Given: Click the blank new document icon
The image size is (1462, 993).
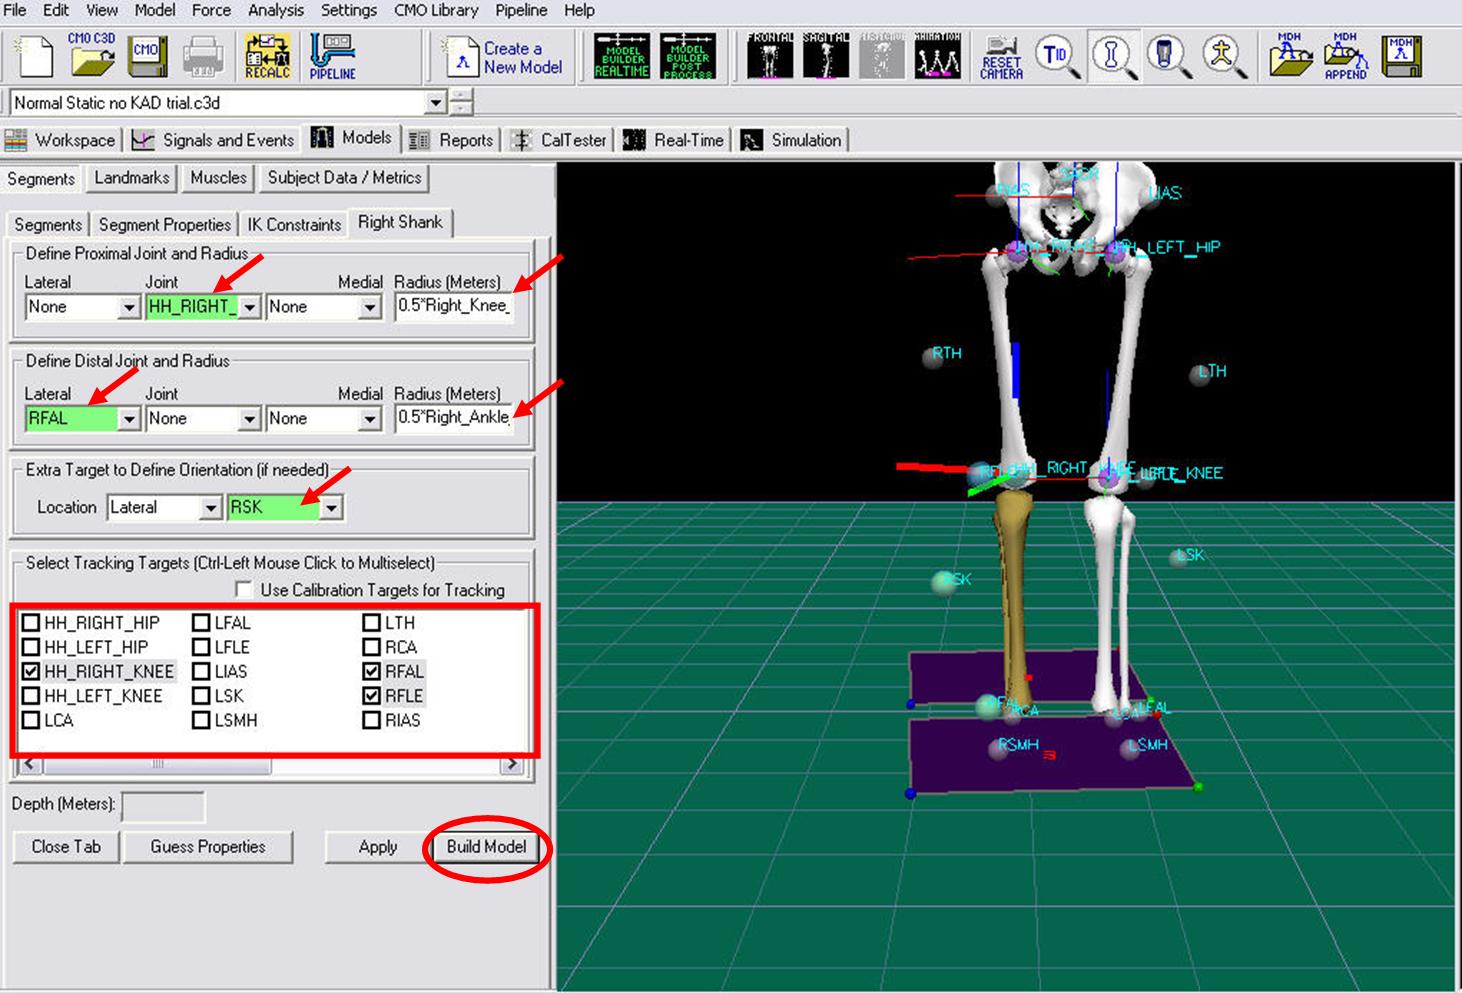Looking at the screenshot, I should pyautogui.click(x=34, y=56).
